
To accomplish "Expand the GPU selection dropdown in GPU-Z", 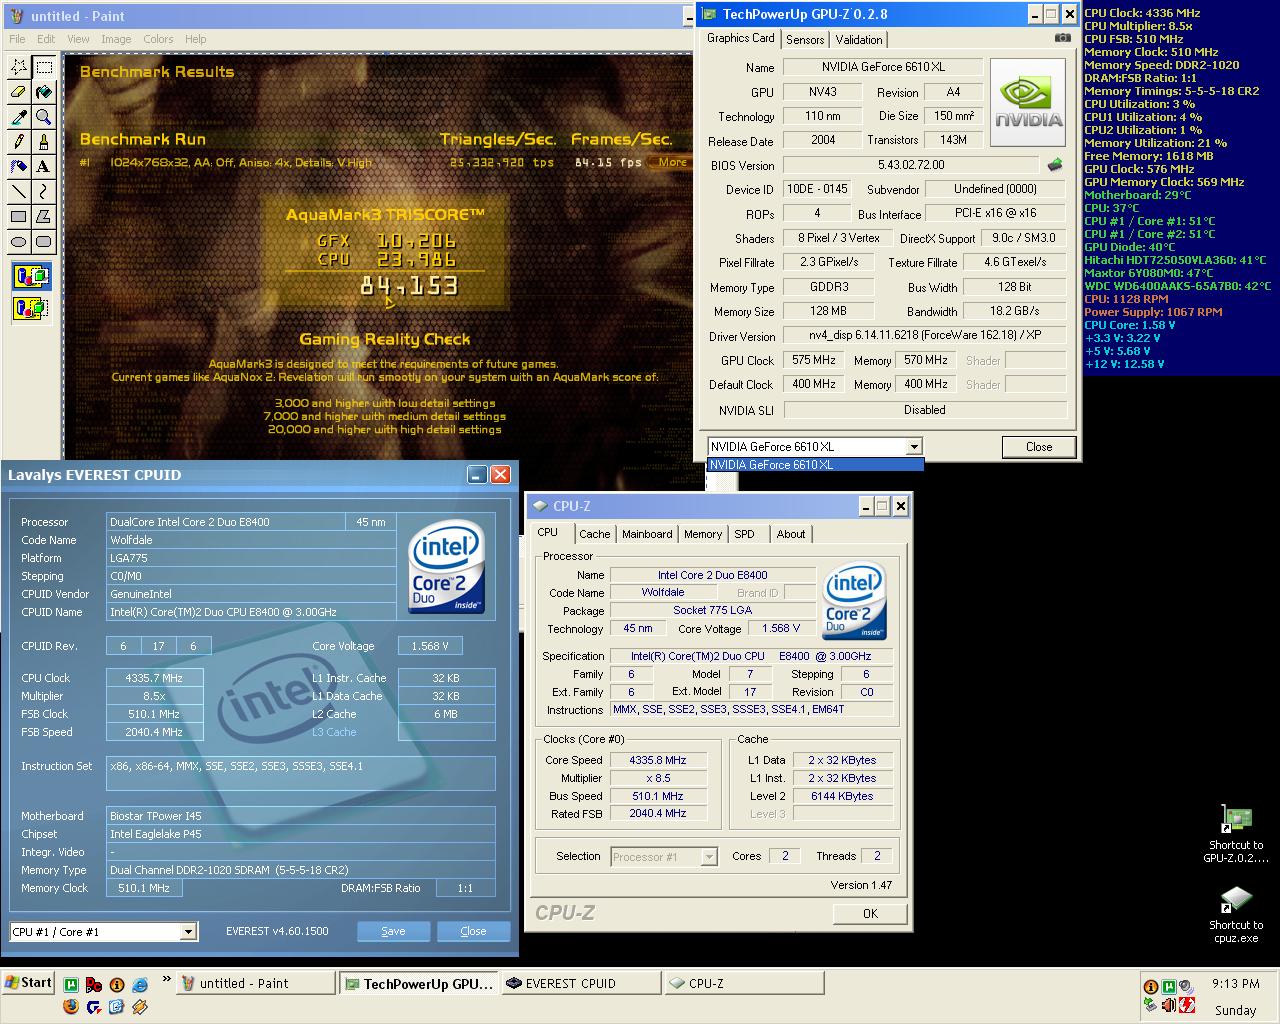I will 914,447.
